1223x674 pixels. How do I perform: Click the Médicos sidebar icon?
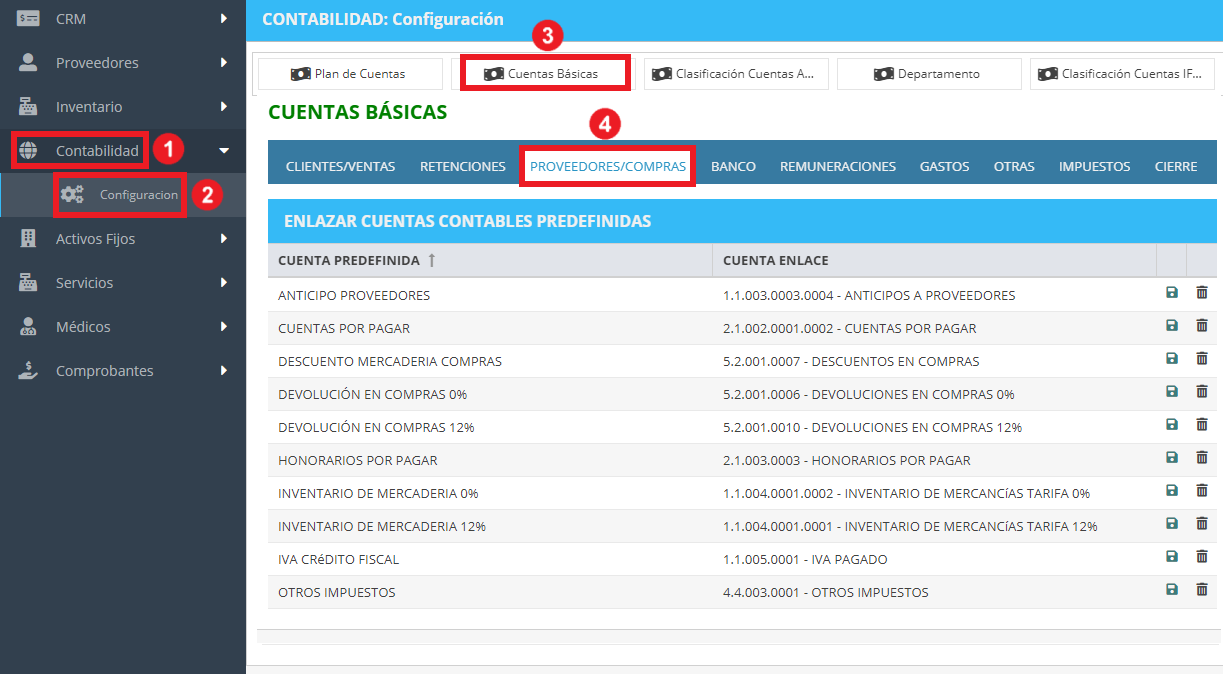tap(29, 327)
